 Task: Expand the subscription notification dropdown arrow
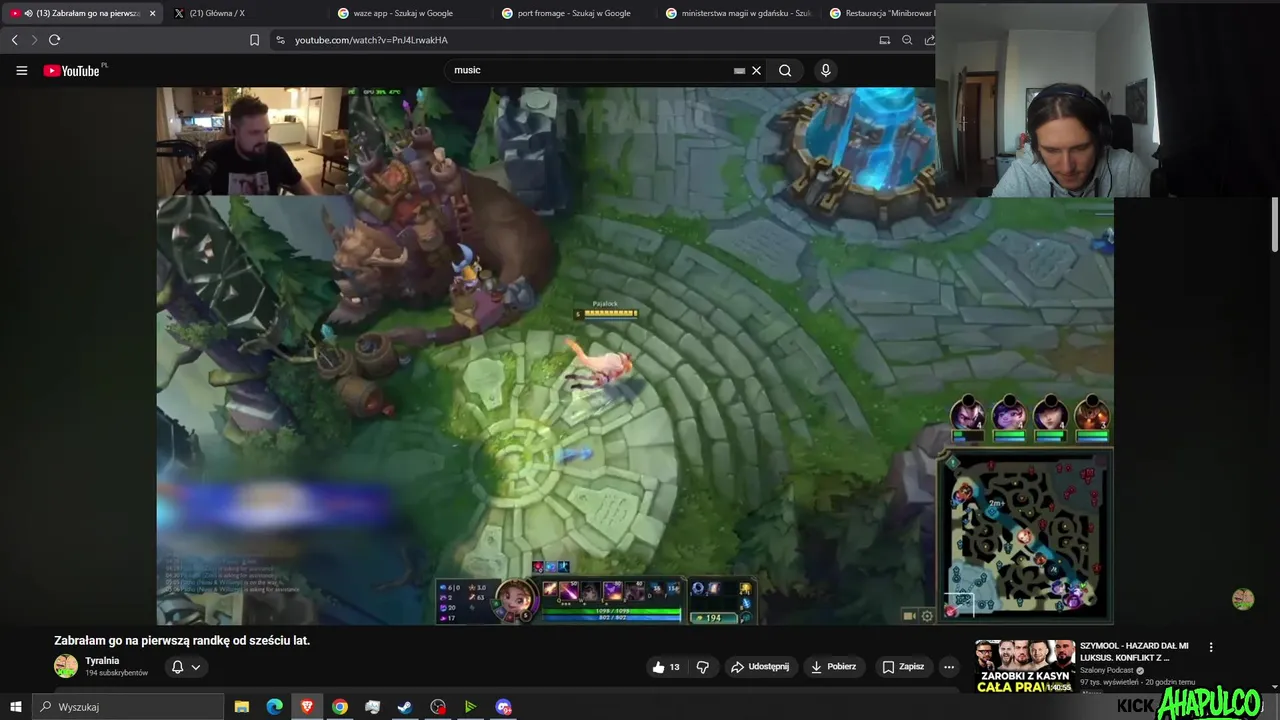196,667
